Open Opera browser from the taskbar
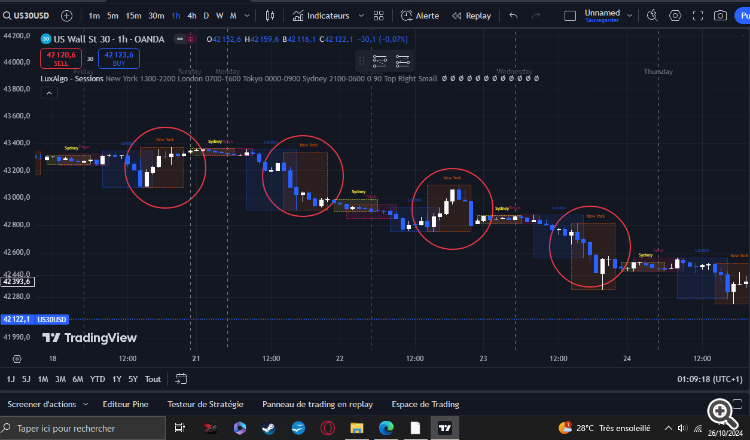This screenshot has height=440, width=750. coord(328,428)
